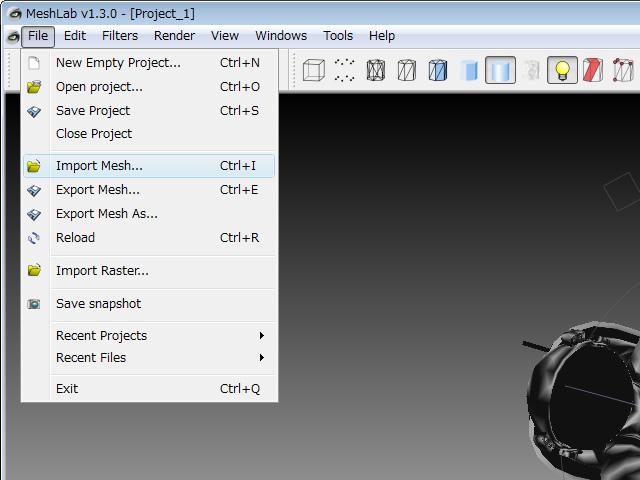This screenshot has height=480, width=640.
Task: Open the Help menu
Action: tap(382, 36)
